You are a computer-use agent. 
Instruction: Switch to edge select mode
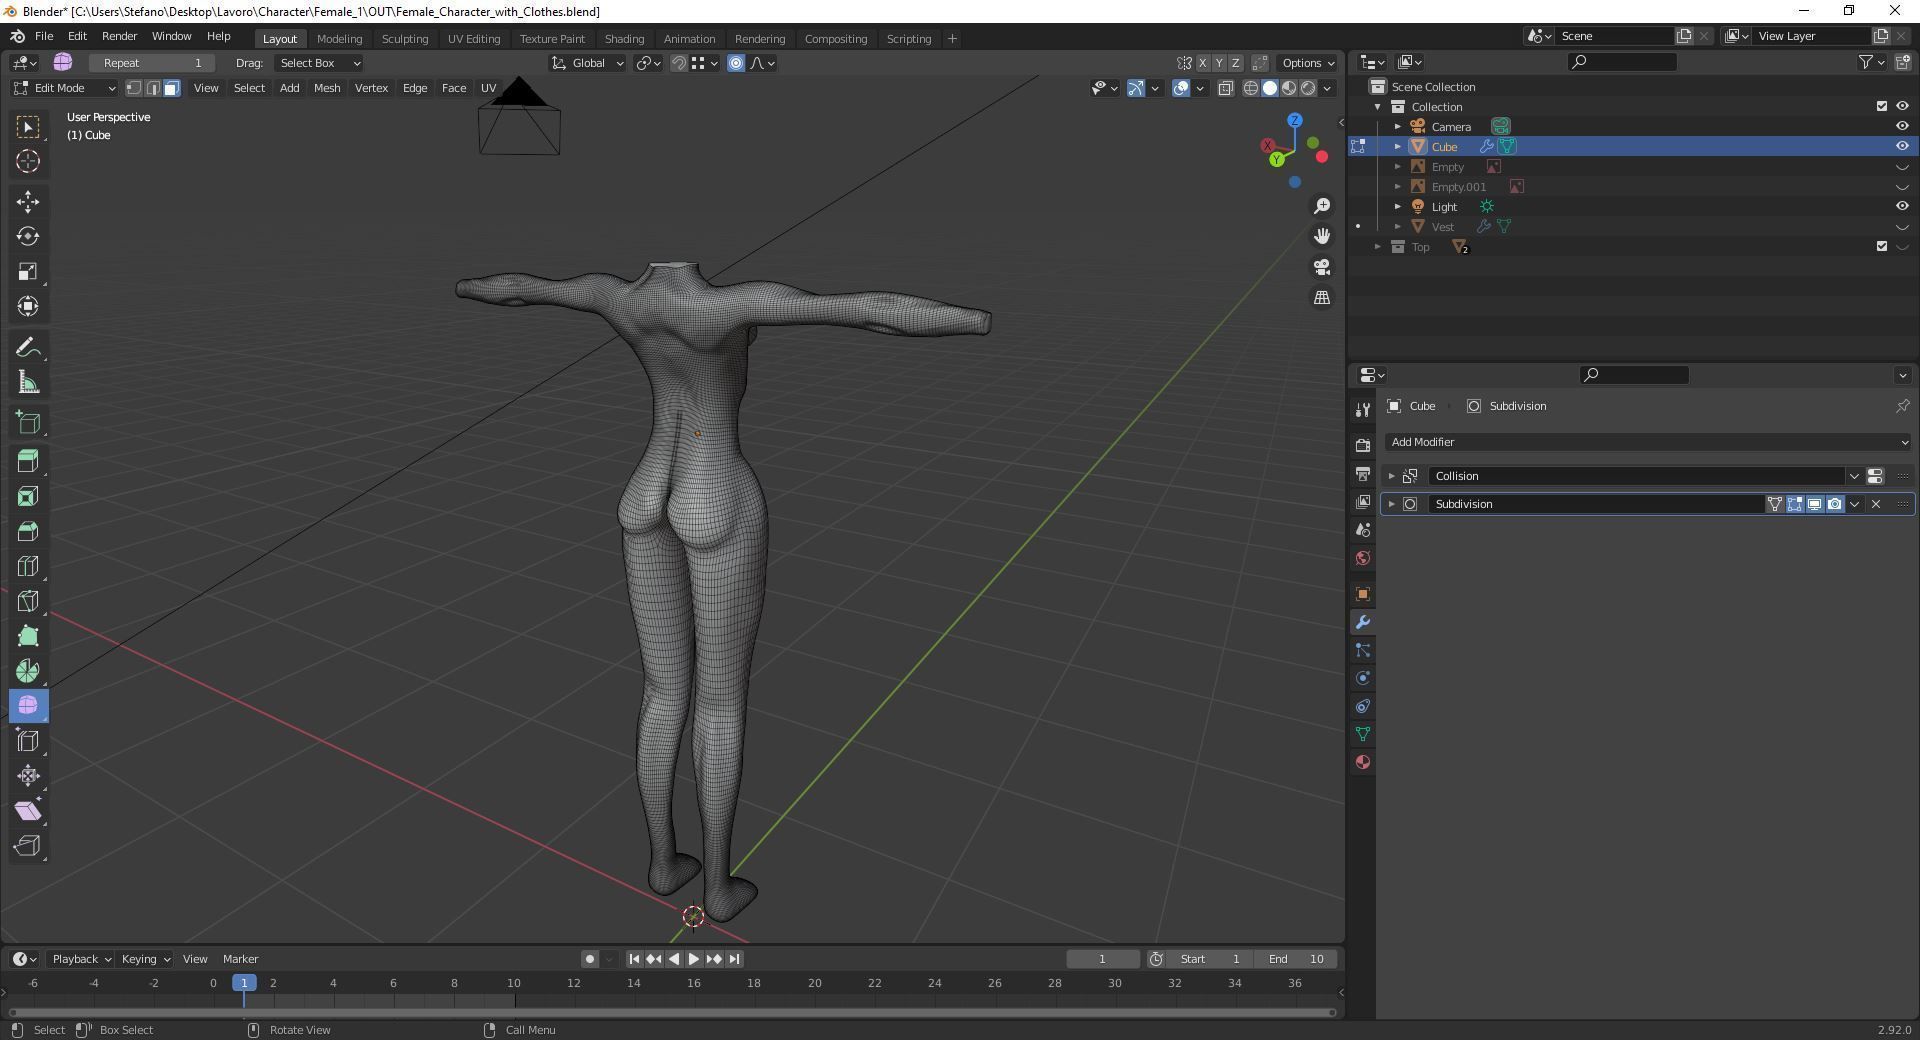[153, 88]
